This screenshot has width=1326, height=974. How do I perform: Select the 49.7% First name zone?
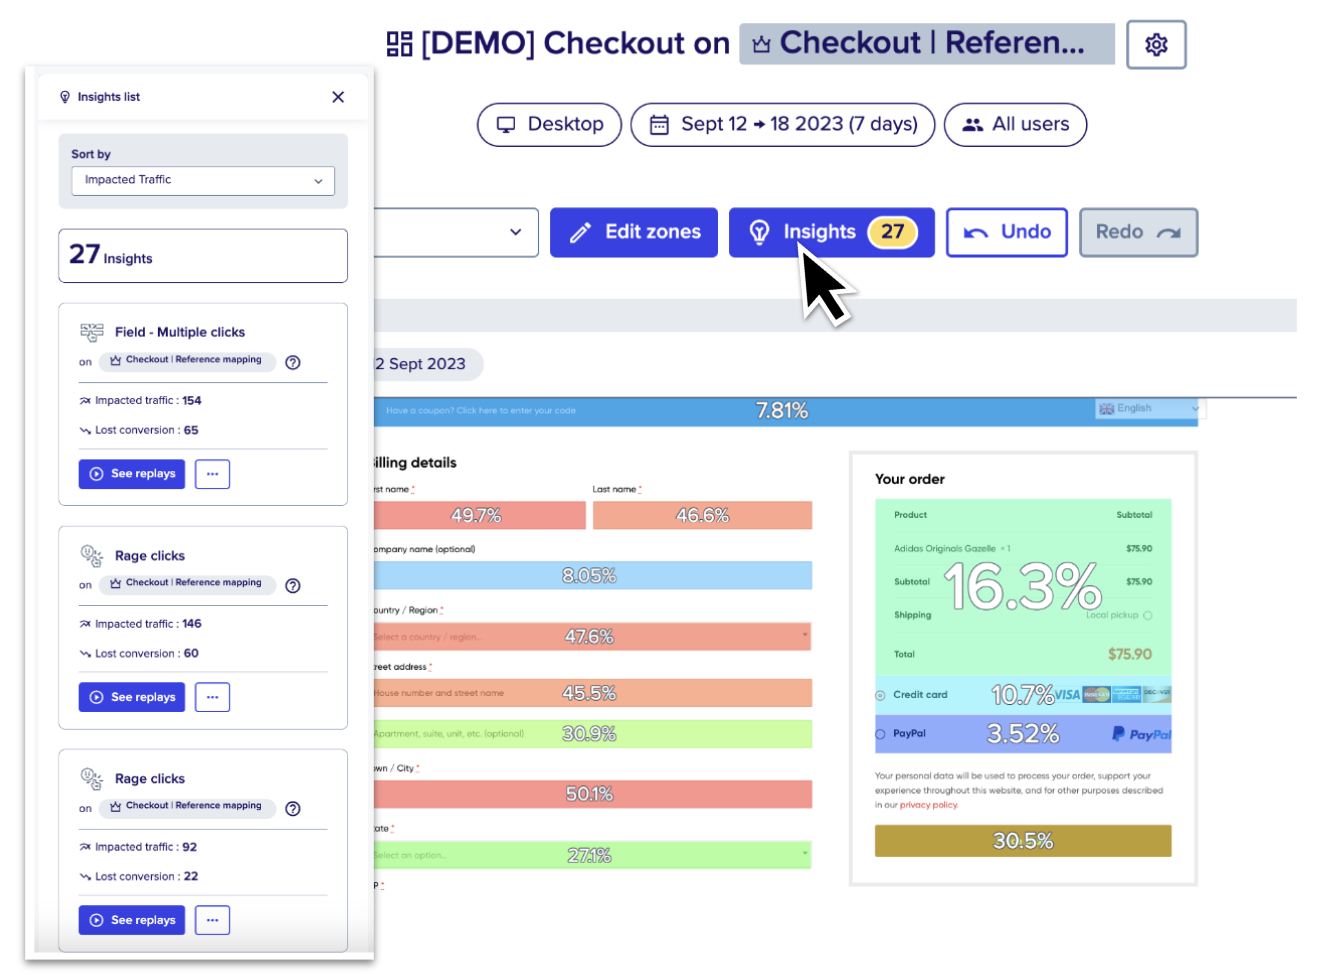[x=479, y=516]
